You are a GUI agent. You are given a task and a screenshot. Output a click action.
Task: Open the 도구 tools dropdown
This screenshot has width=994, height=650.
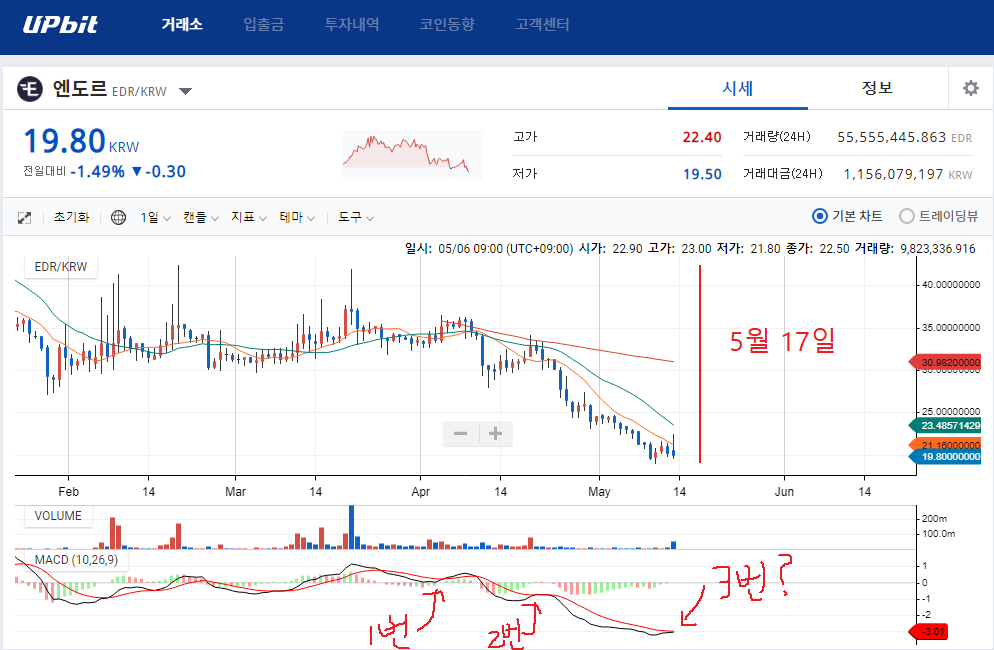[x=356, y=218]
